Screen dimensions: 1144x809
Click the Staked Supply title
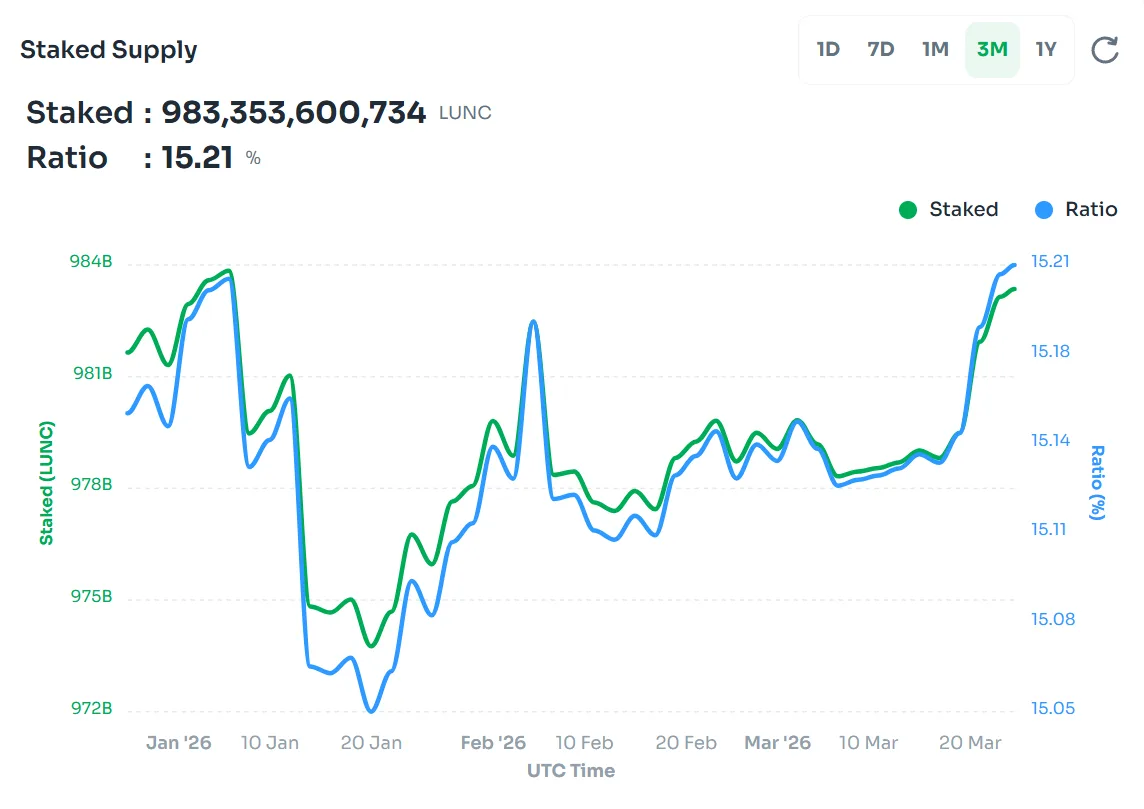pos(109,50)
